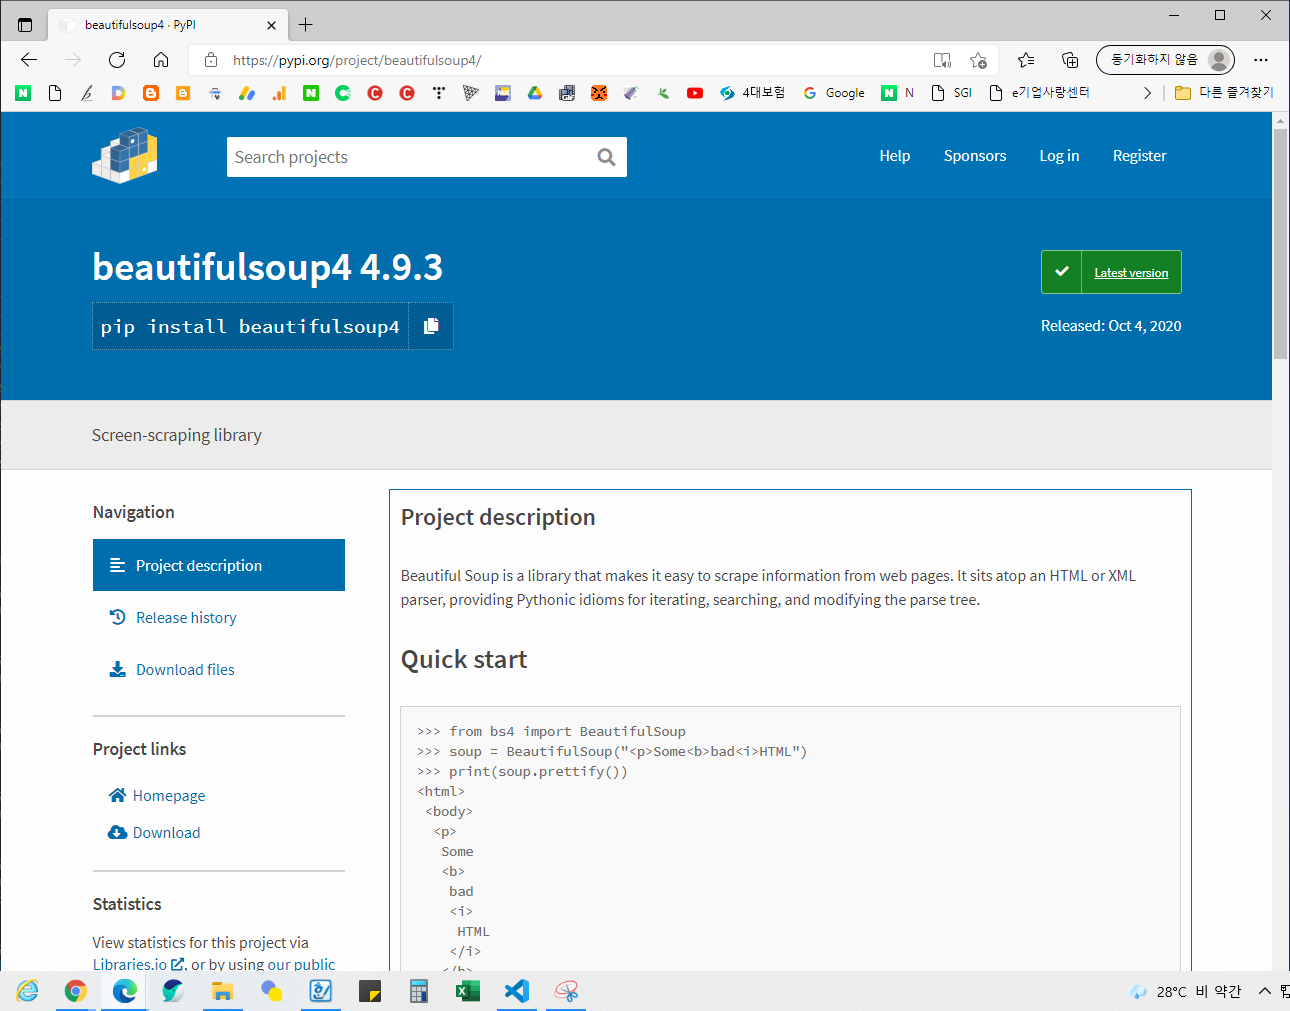Image resolution: width=1290 pixels, height=1011 pixels.
Task: Open the Google Analytics bookmark icon
Action: pos(279,93)
